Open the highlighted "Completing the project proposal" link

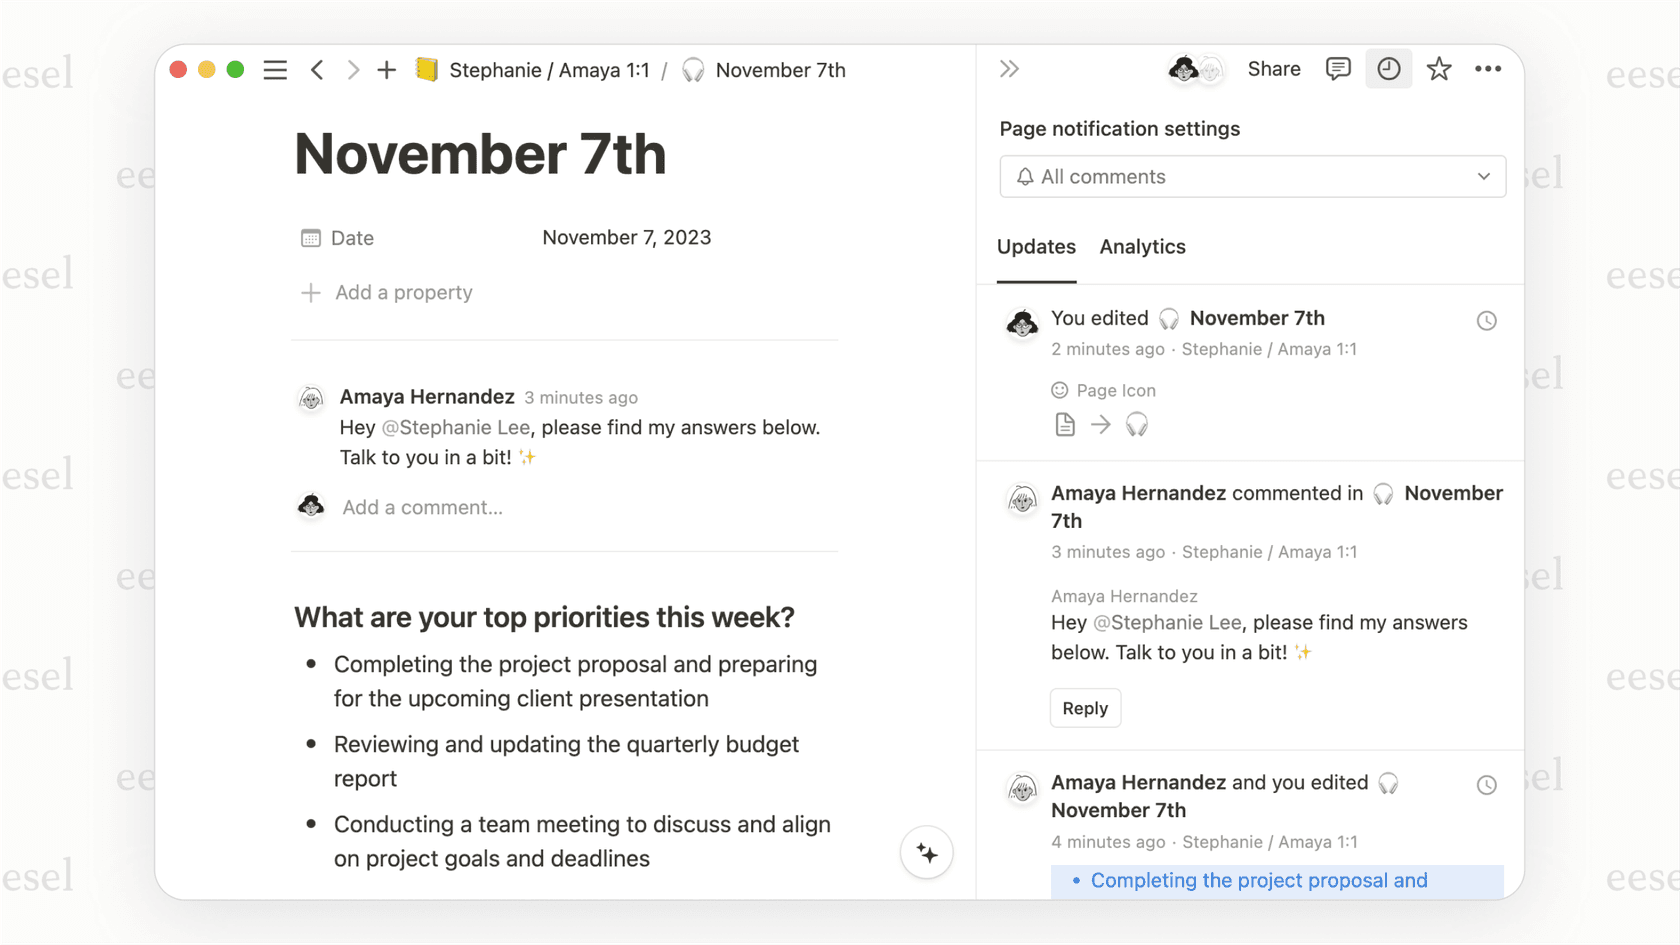coord(1258,881)
